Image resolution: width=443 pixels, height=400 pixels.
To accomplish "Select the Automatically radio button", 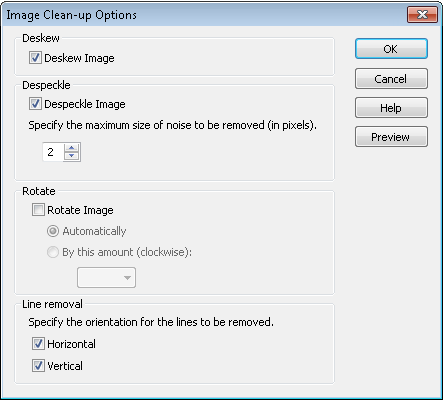I will (53, 231).
